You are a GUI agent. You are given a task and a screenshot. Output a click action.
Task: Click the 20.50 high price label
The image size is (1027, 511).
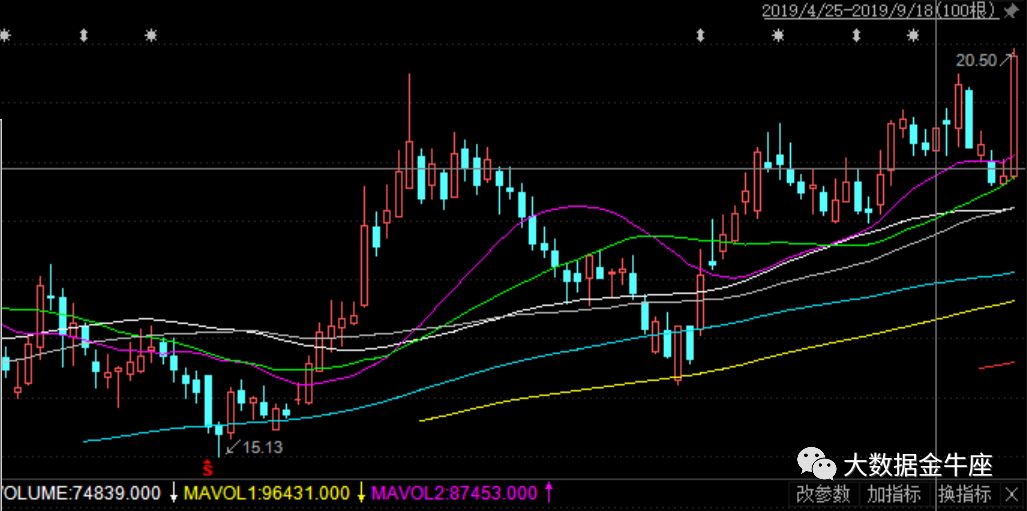pyautogui.click(x=975, y=61)
